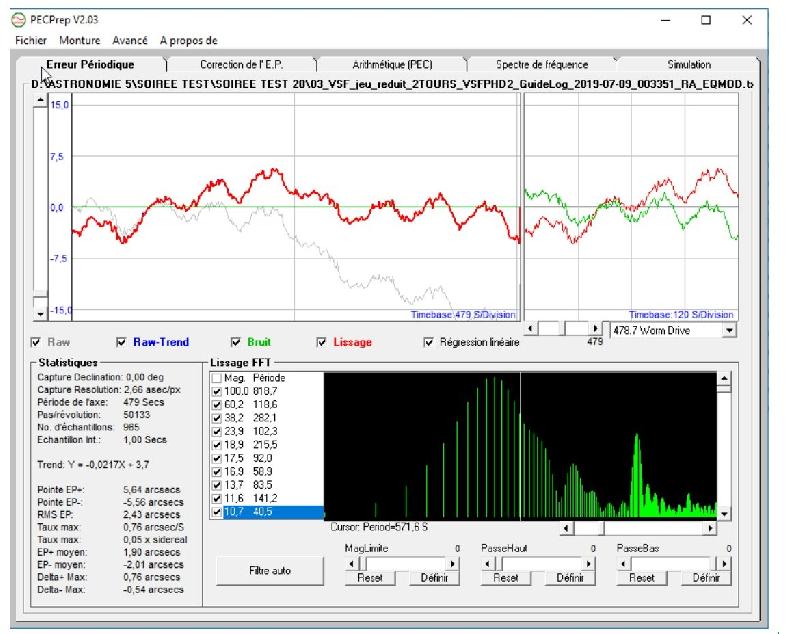Select the 16,9 58,9 list row
This screenshot has width=800, height=634.
(x=267, y=471)
